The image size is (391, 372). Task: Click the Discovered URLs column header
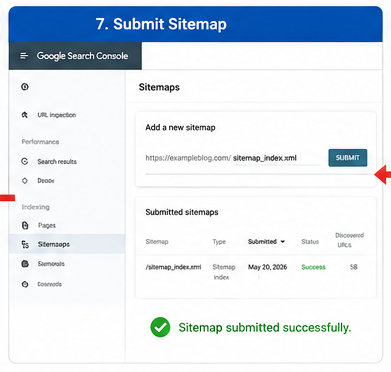349,240
